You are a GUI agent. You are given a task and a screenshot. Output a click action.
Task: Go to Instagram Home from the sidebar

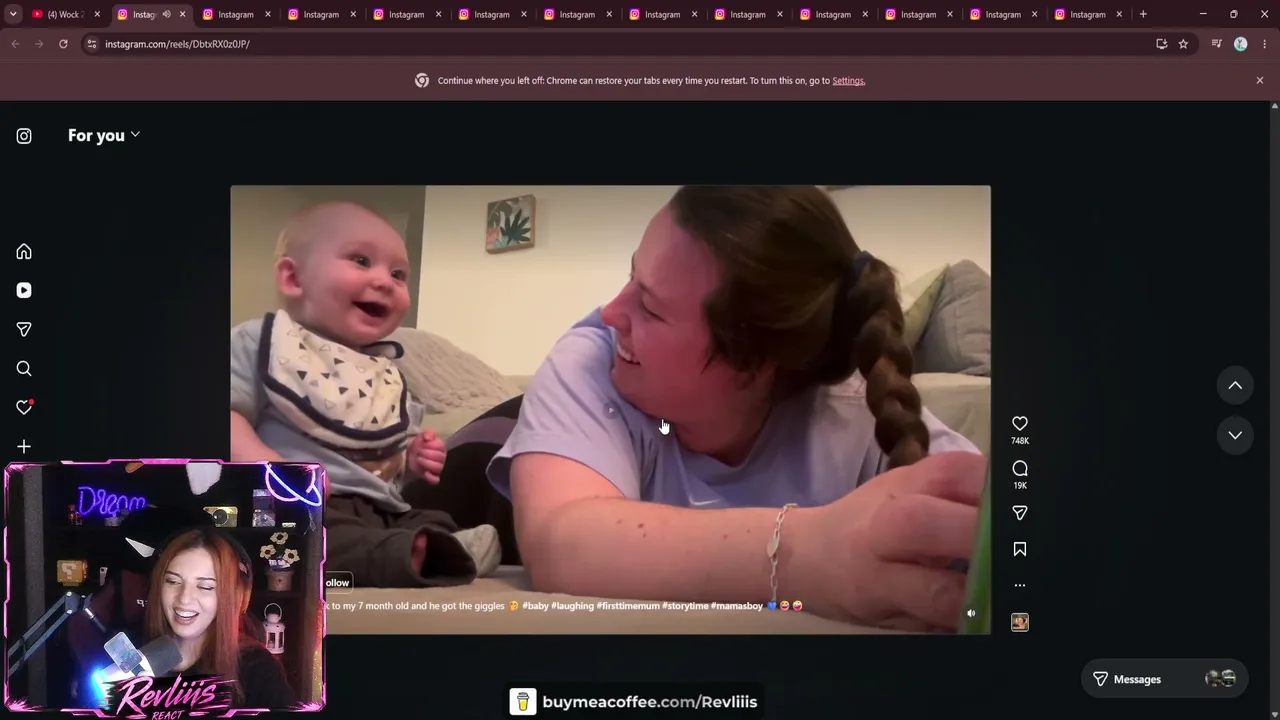(24, 252)
